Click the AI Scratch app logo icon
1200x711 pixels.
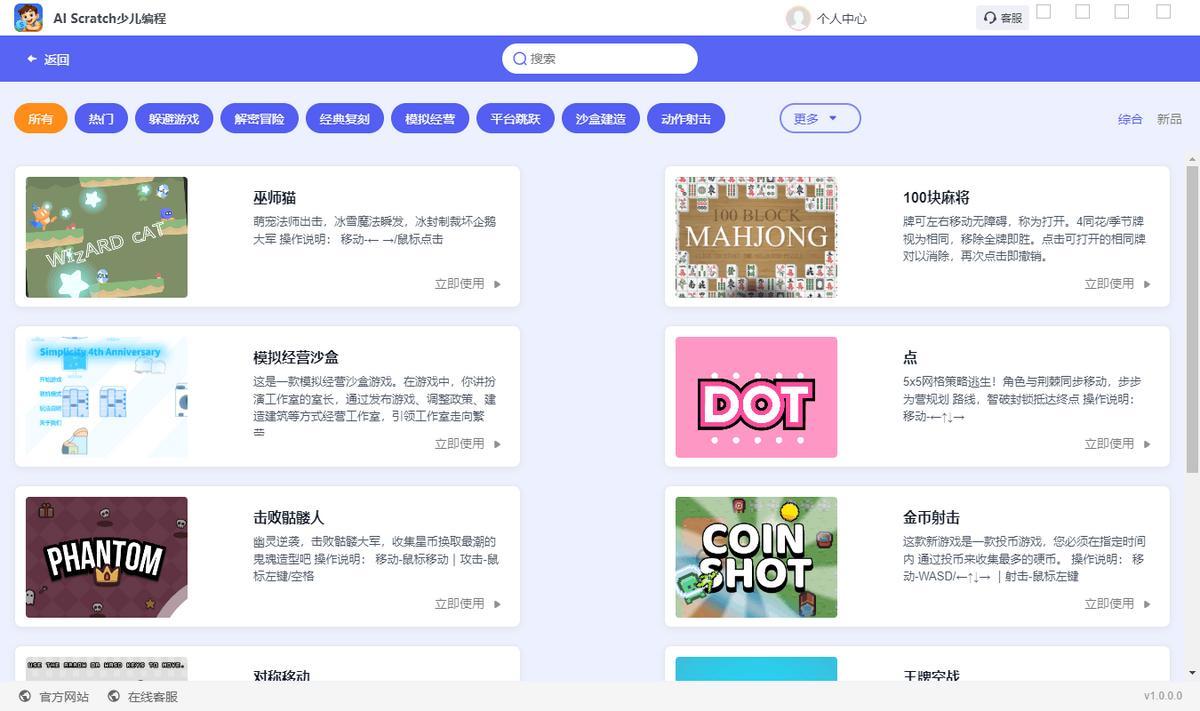(28, 18)
